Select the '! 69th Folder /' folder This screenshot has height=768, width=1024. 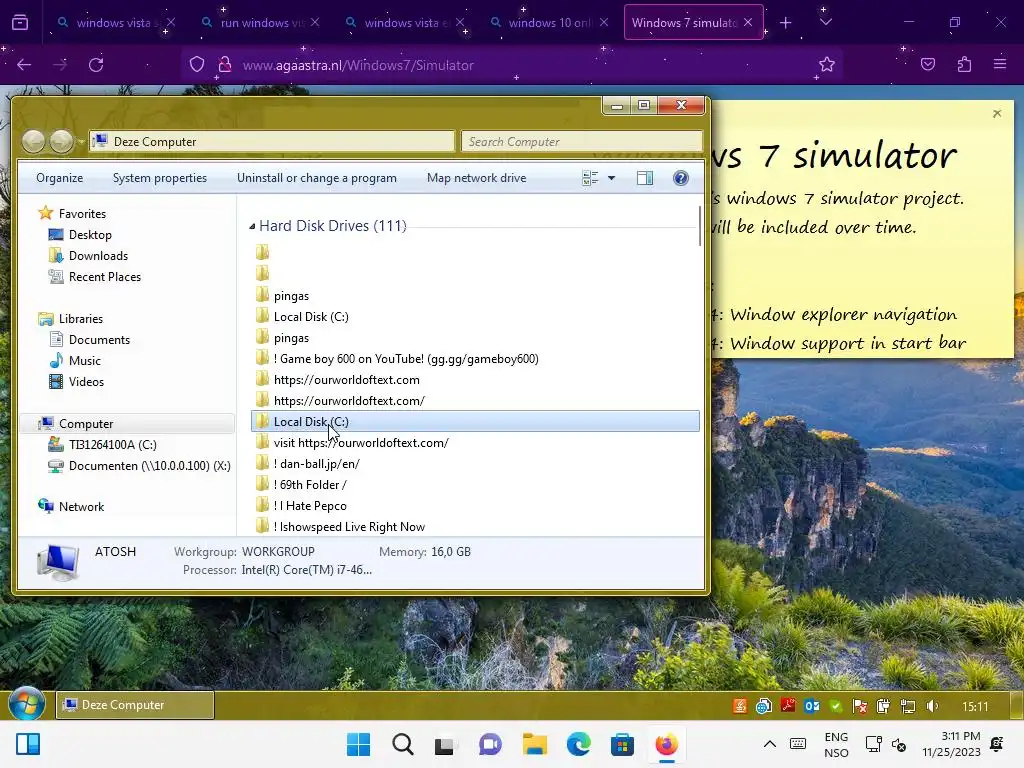click(x=475, y=485)
